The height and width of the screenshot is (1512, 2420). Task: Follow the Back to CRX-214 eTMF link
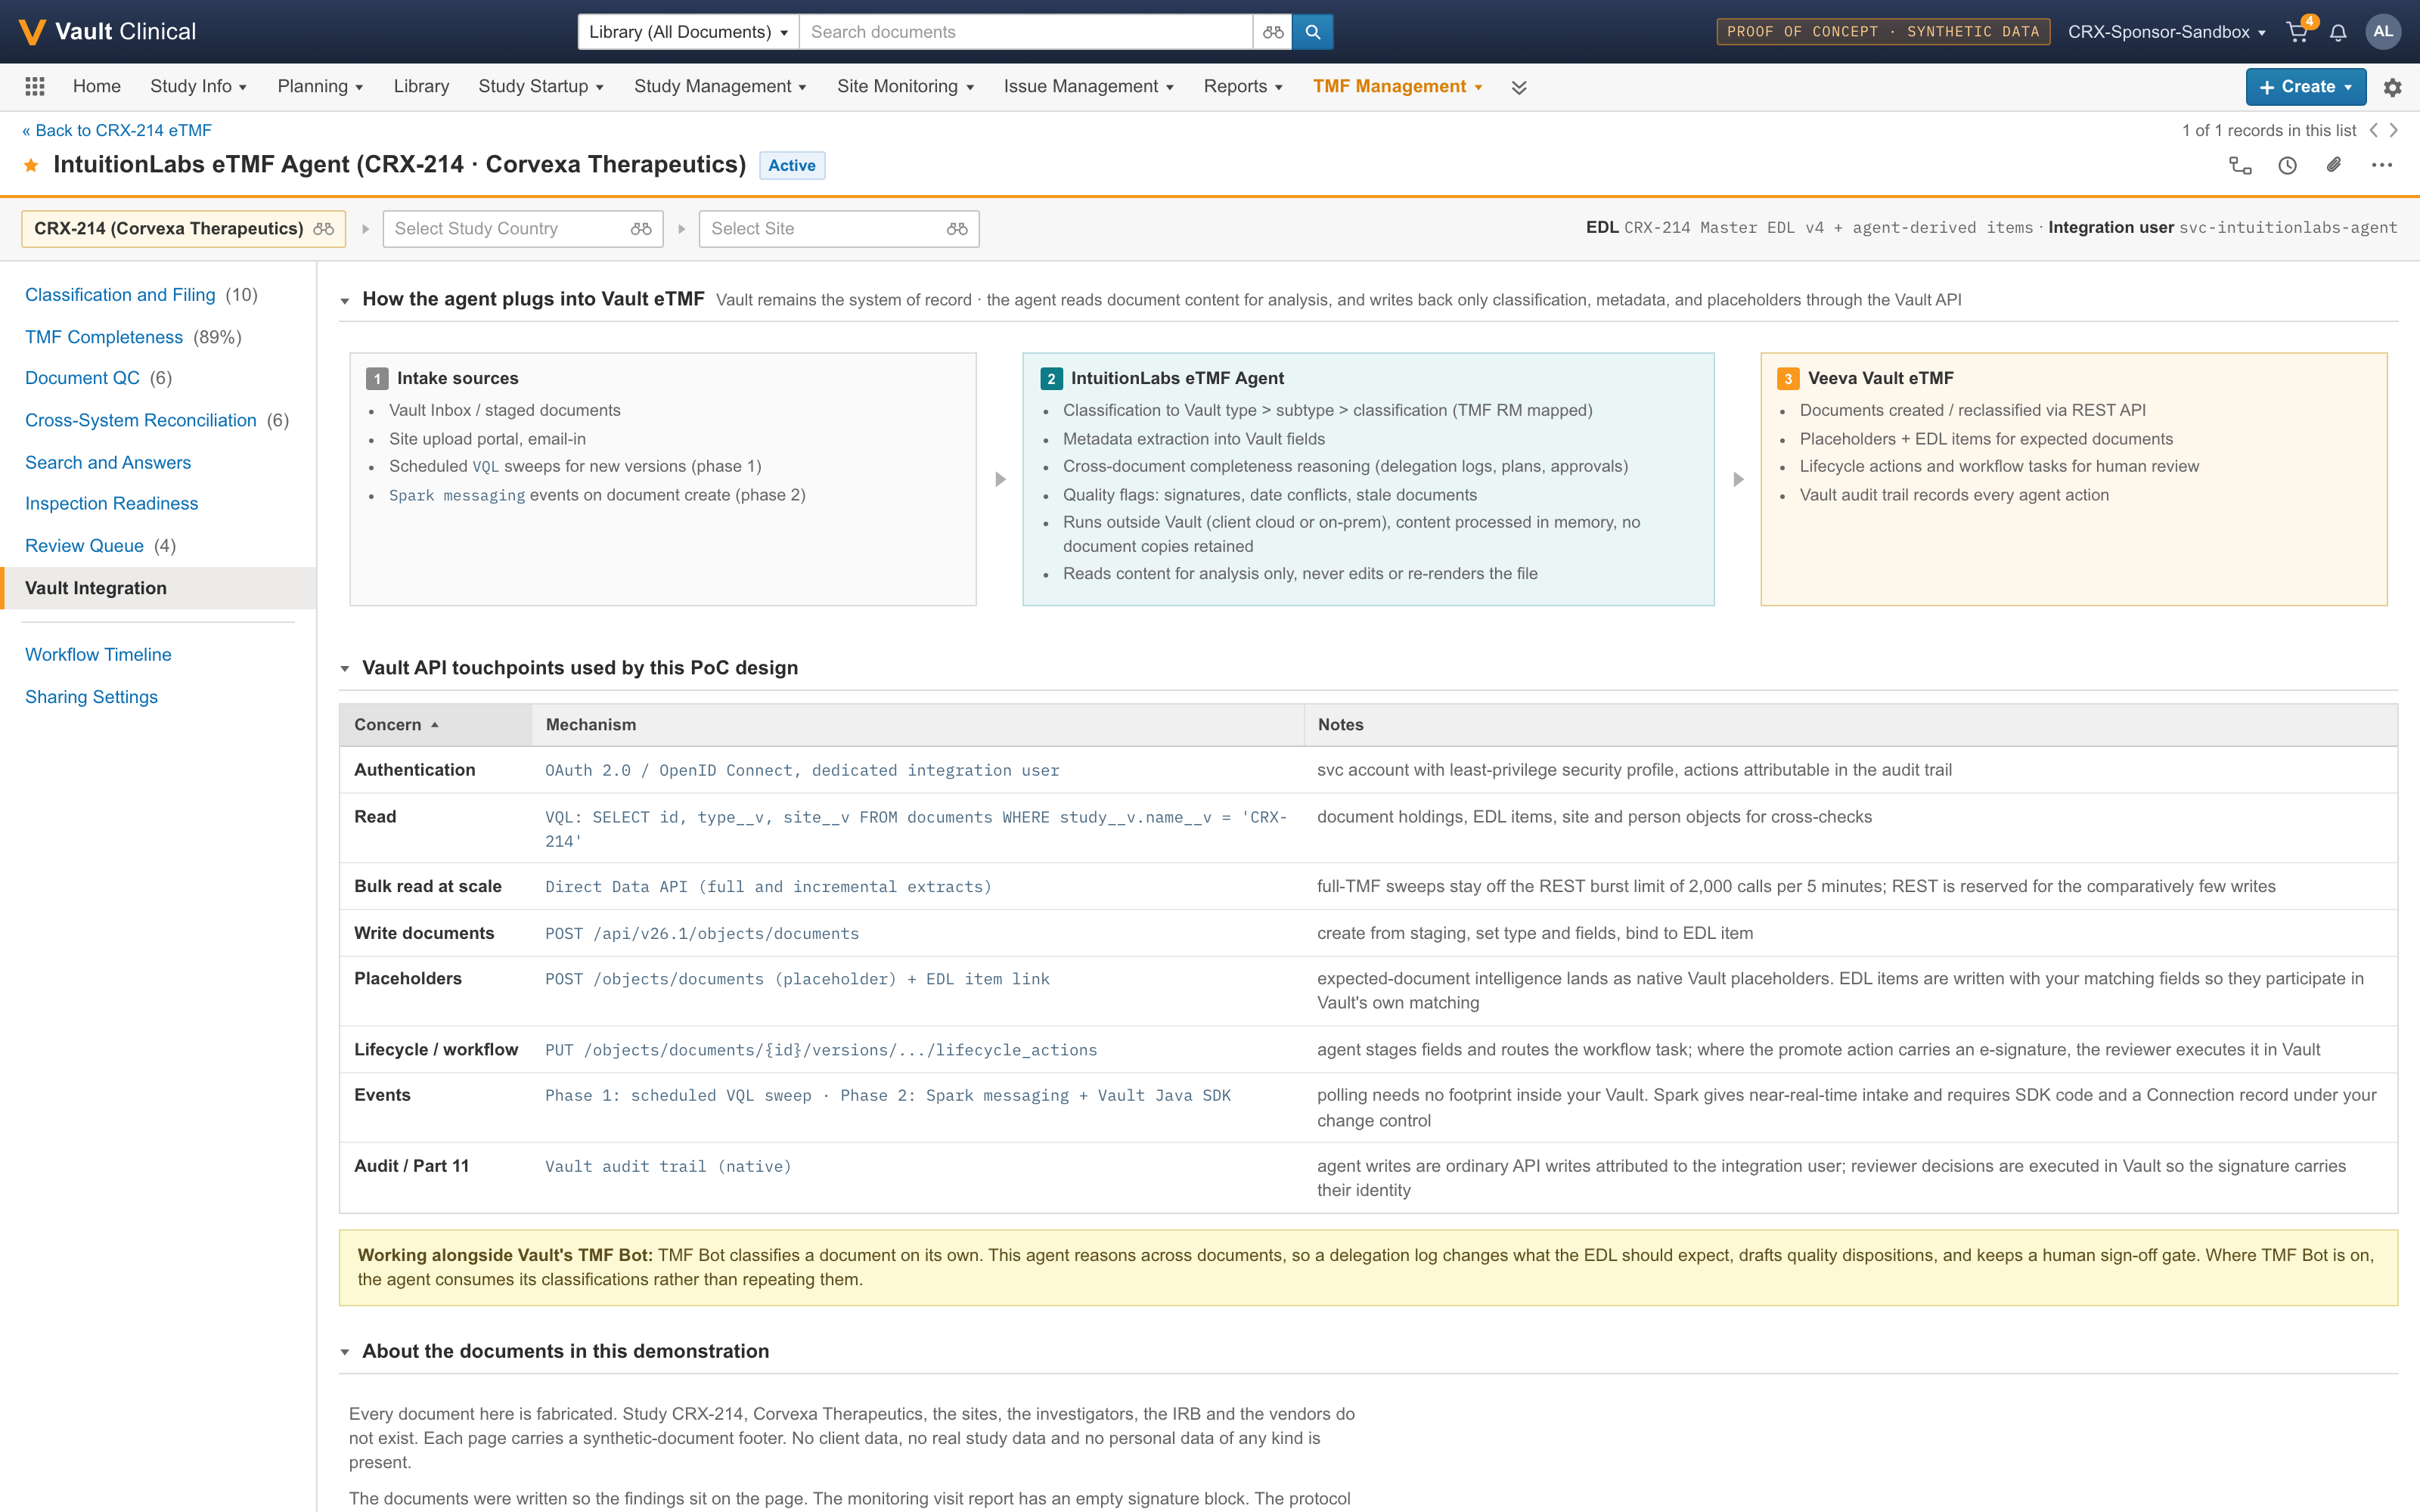pyautogui.click(x=117, y=131)
